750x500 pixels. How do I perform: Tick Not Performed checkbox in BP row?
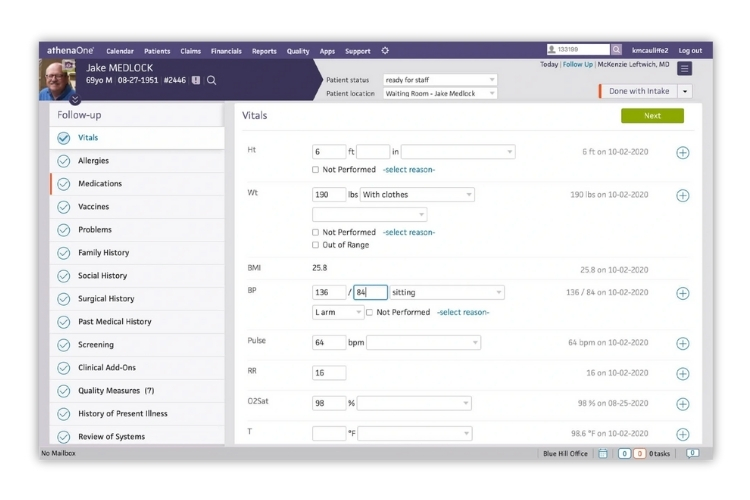click(x=370, y=312)
